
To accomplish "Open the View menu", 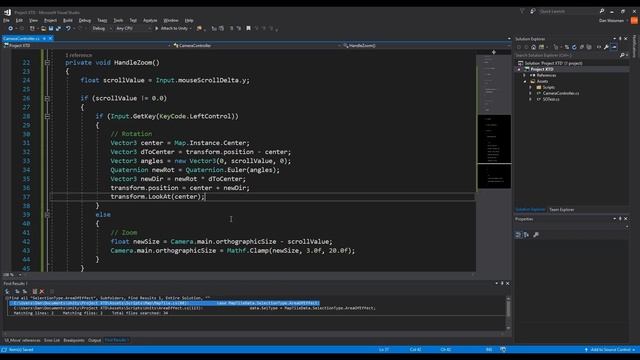I will [x=33, y=20].
